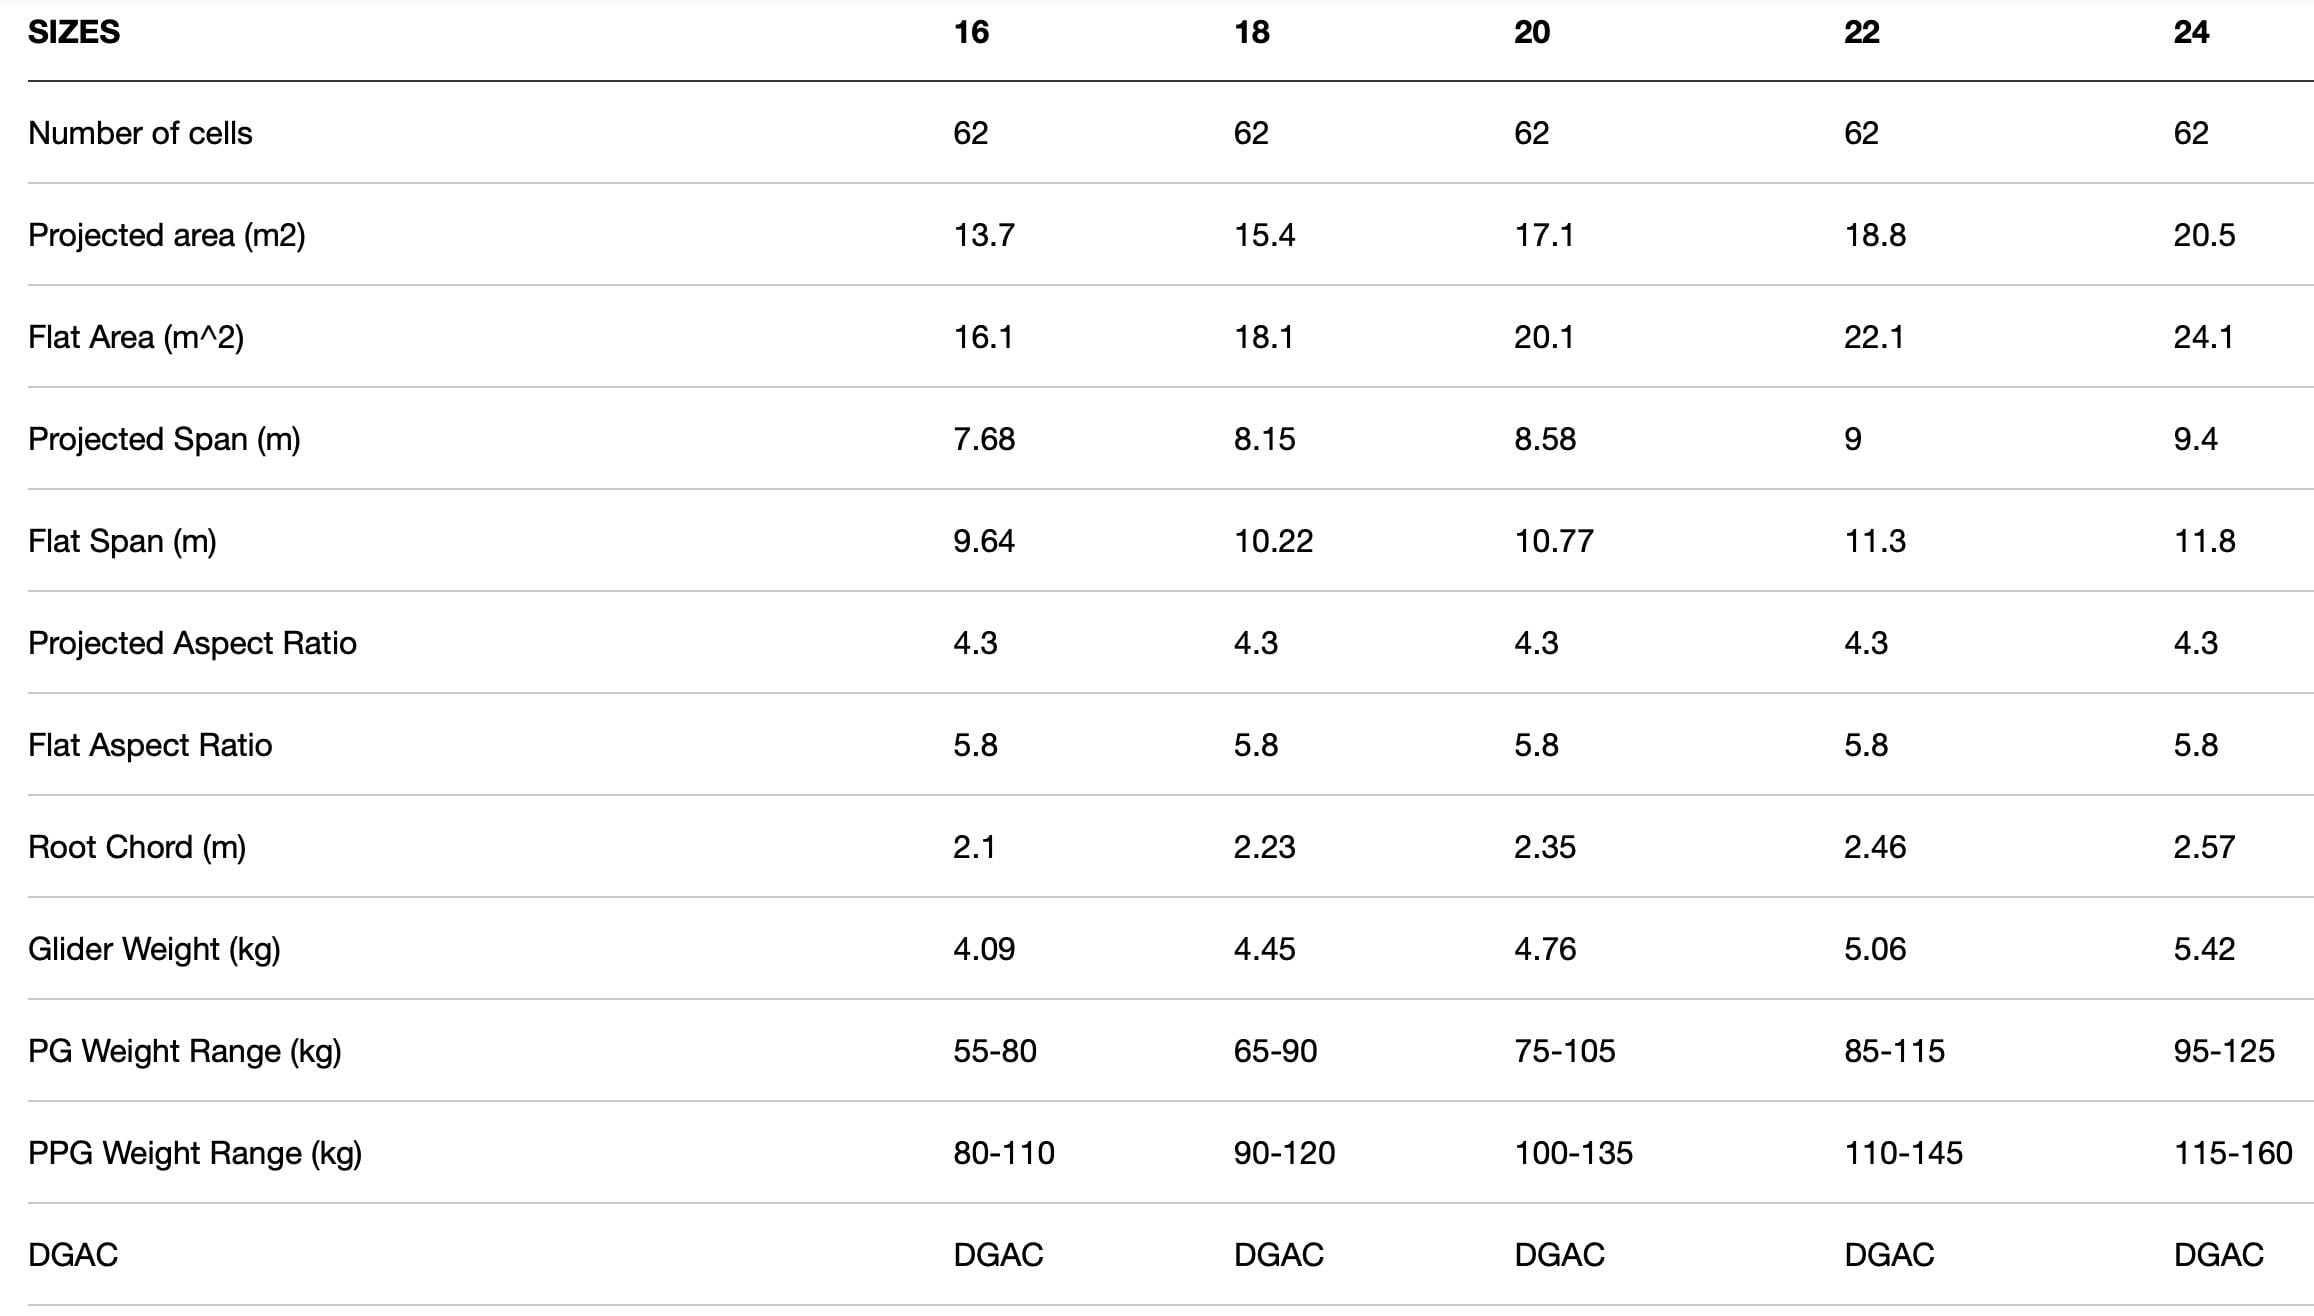Select the size 24 column header
The image size is (2314, 1316).
pyautogui.click(x=2191, y=32)
